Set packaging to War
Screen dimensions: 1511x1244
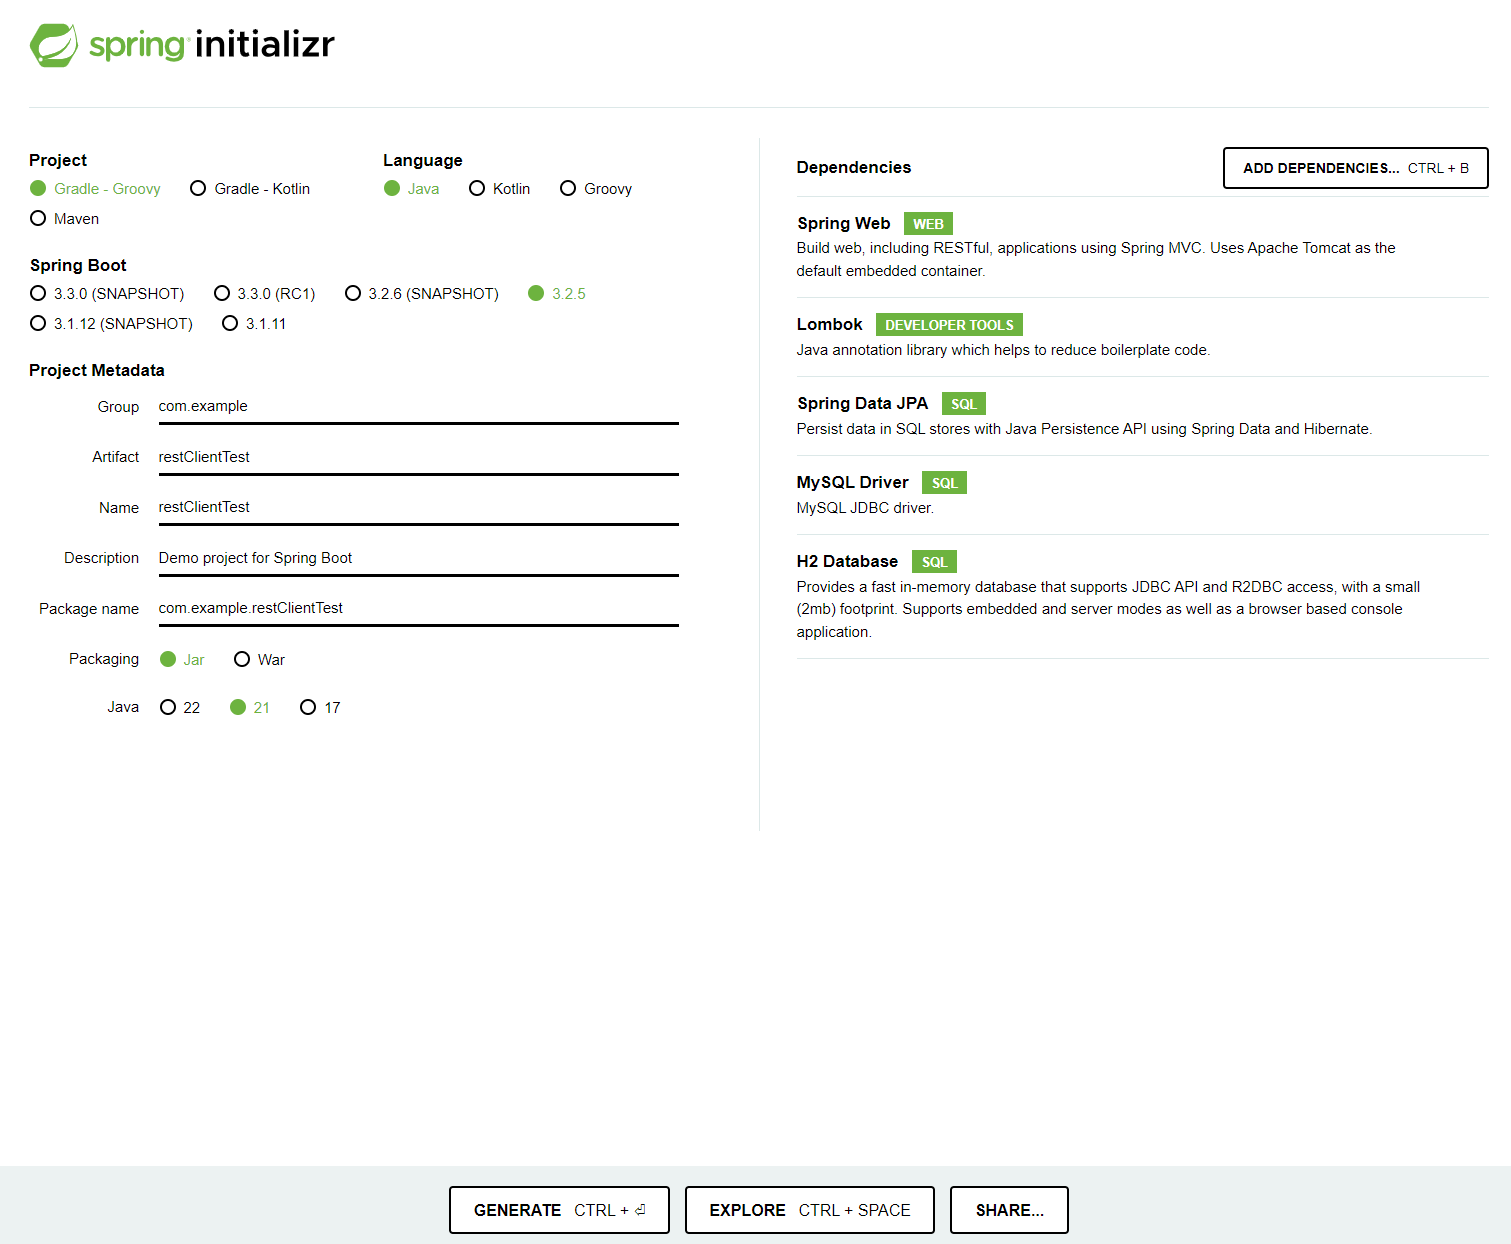pyautogui.click(x=259, y=659)
